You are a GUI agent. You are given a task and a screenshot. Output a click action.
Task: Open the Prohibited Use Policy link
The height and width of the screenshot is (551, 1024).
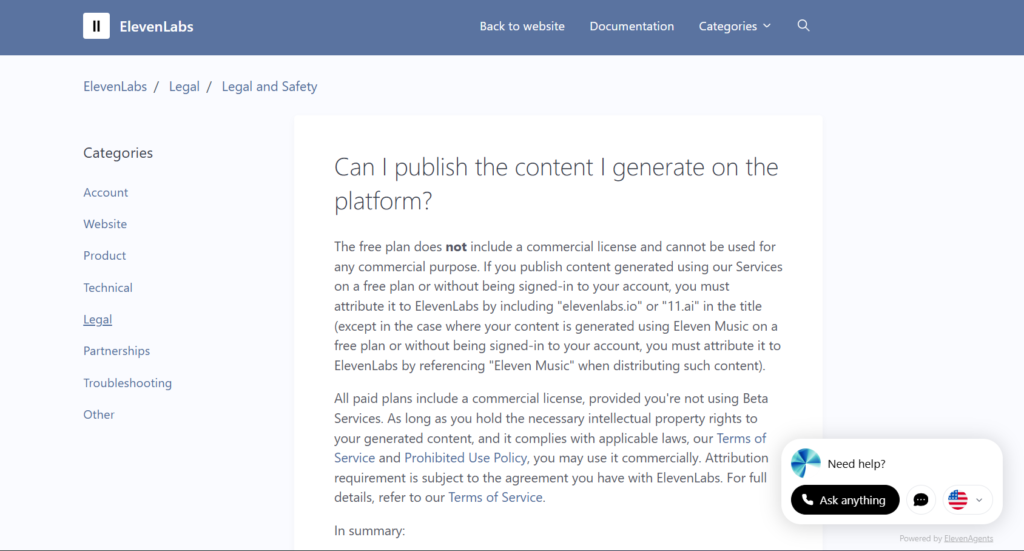[x=466, y=458]
